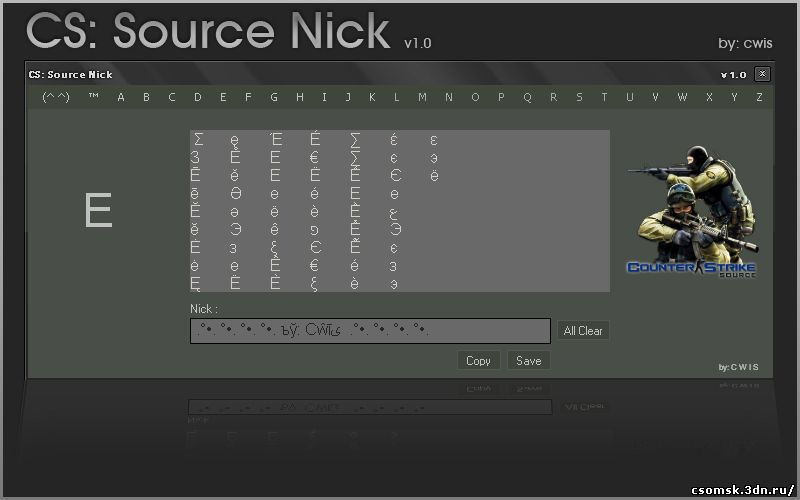
Task: Close the CS: Source Nick window
Action: coord(762,74)
